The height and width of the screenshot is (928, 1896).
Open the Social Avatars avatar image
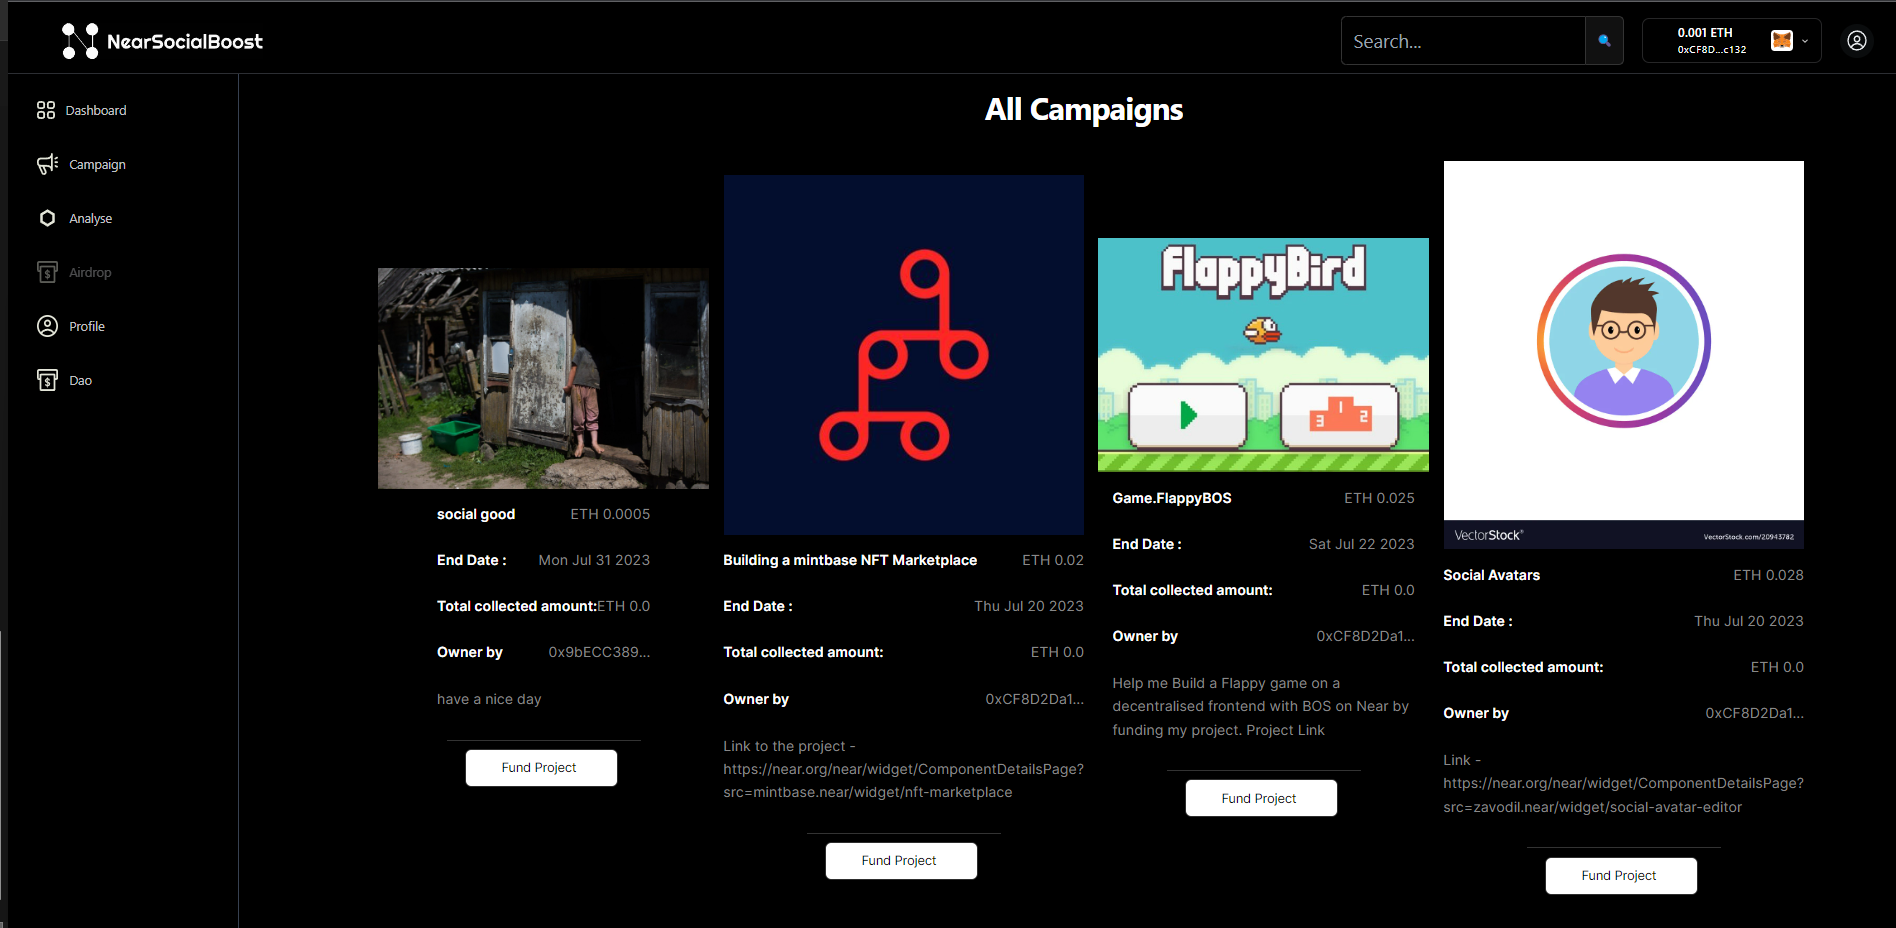1624,355
